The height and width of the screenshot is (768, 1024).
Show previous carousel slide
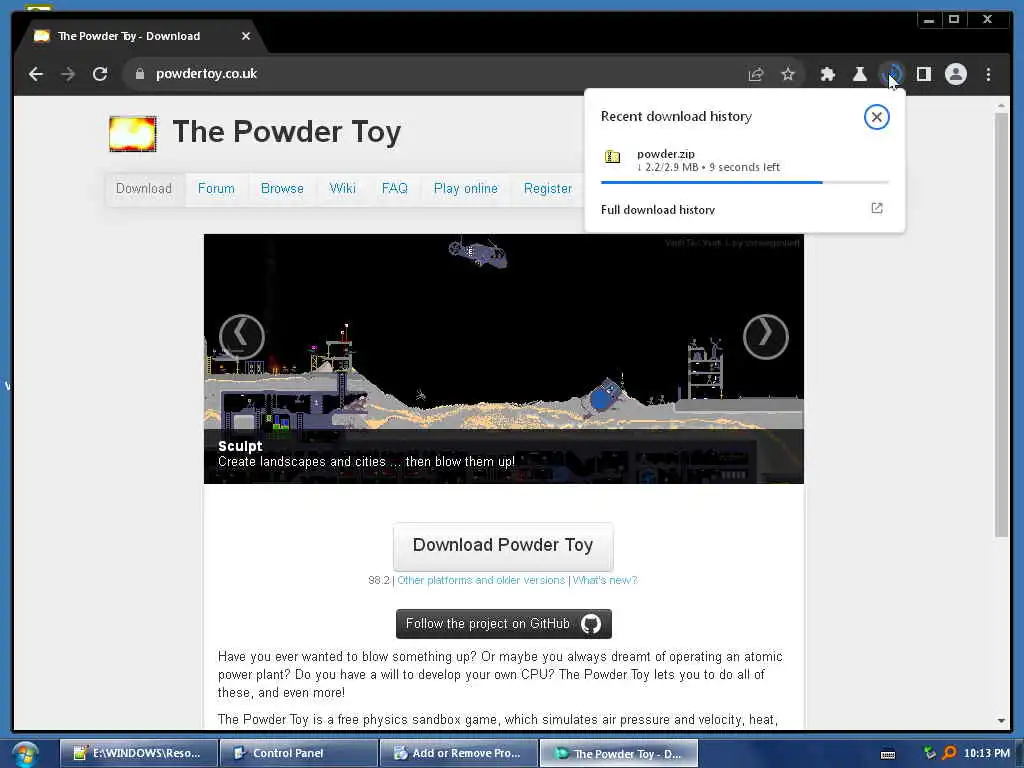click(x=242, y=337)
